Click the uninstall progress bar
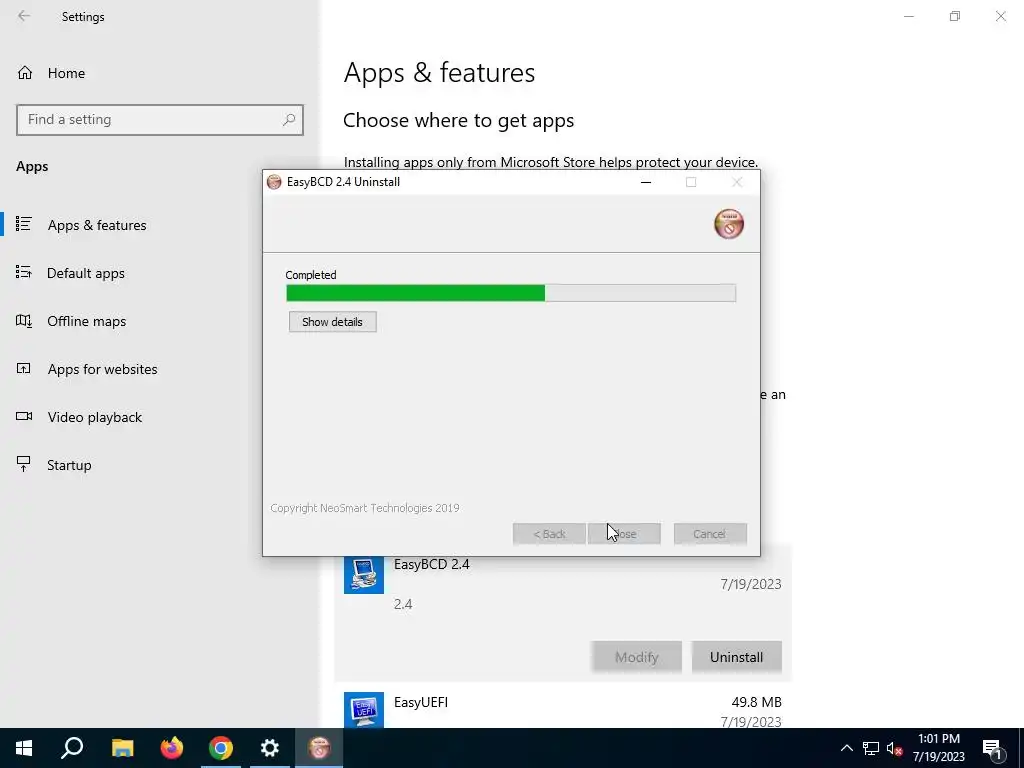This screenshot has height=768, width=1024. [511, 293]
